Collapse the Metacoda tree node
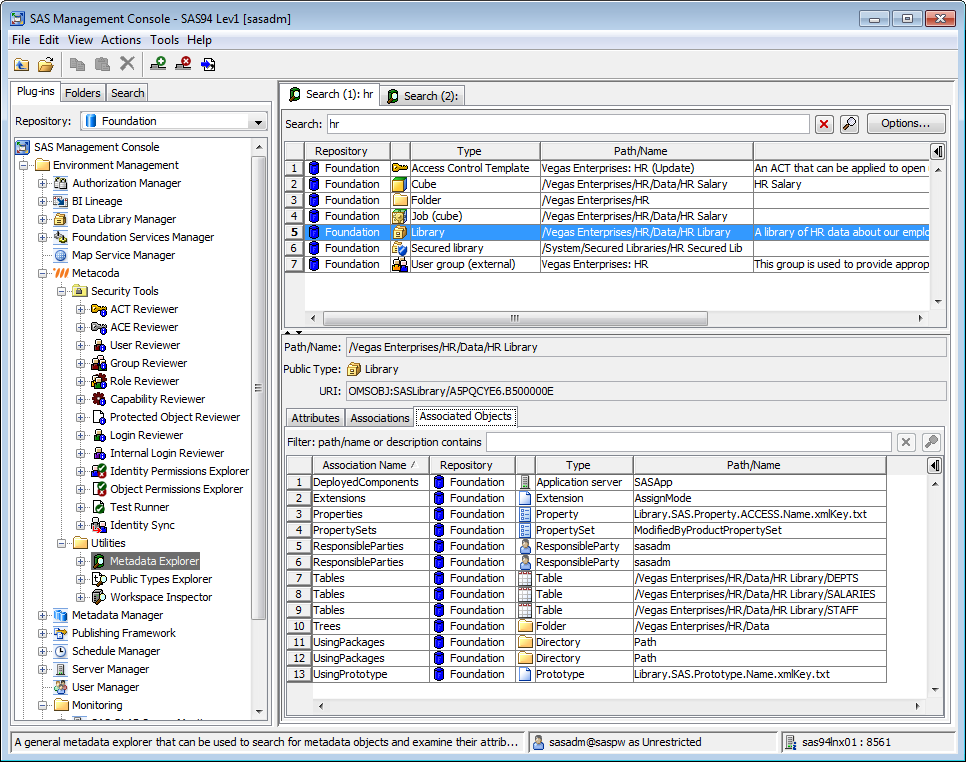Viewport: 966px width, 762px height. coord(43,273)
